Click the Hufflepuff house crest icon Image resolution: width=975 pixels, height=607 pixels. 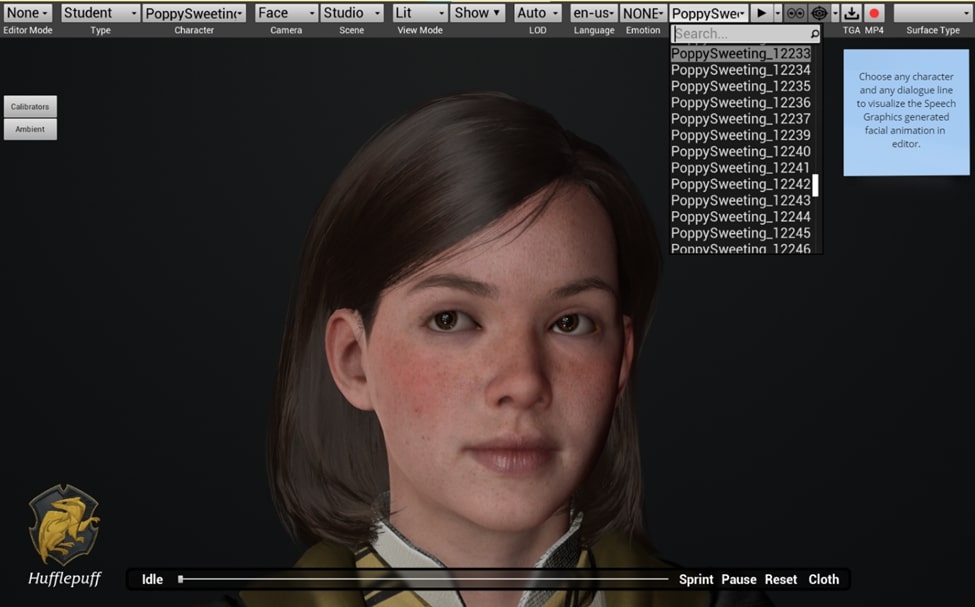[64, 525]
